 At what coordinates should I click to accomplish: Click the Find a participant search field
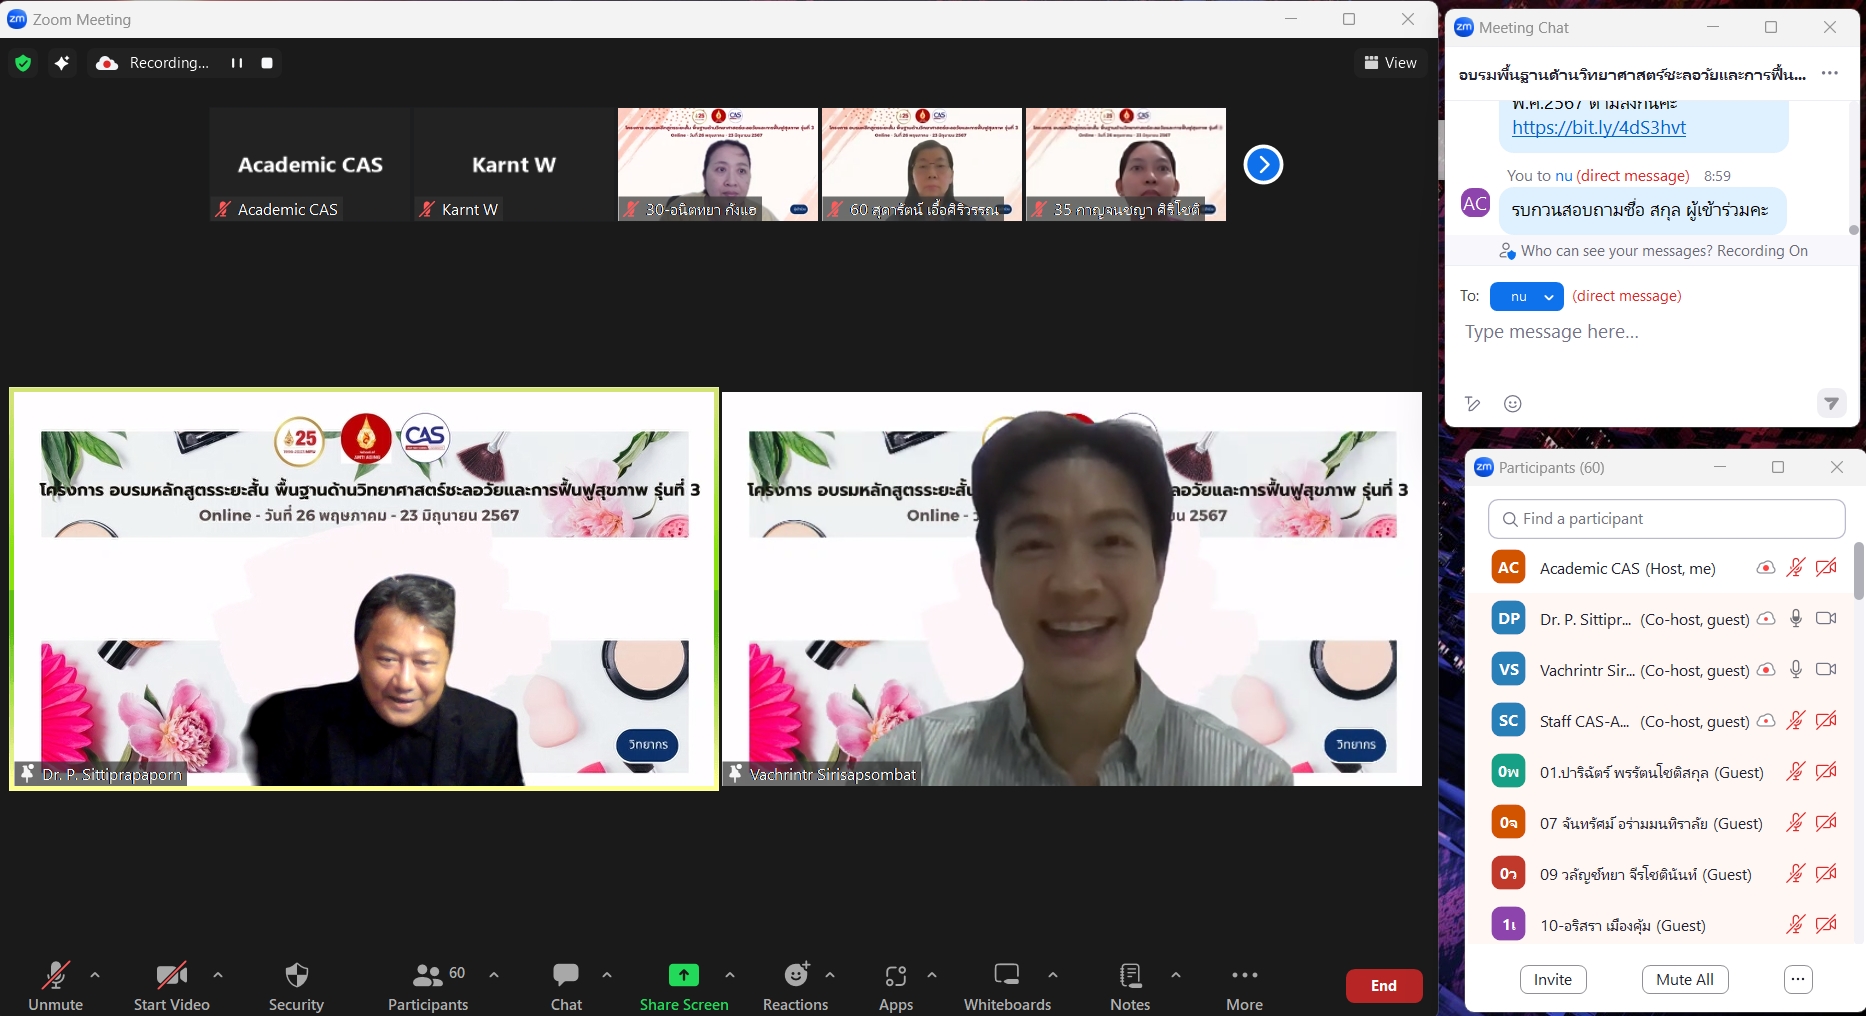coord(1666,519)
